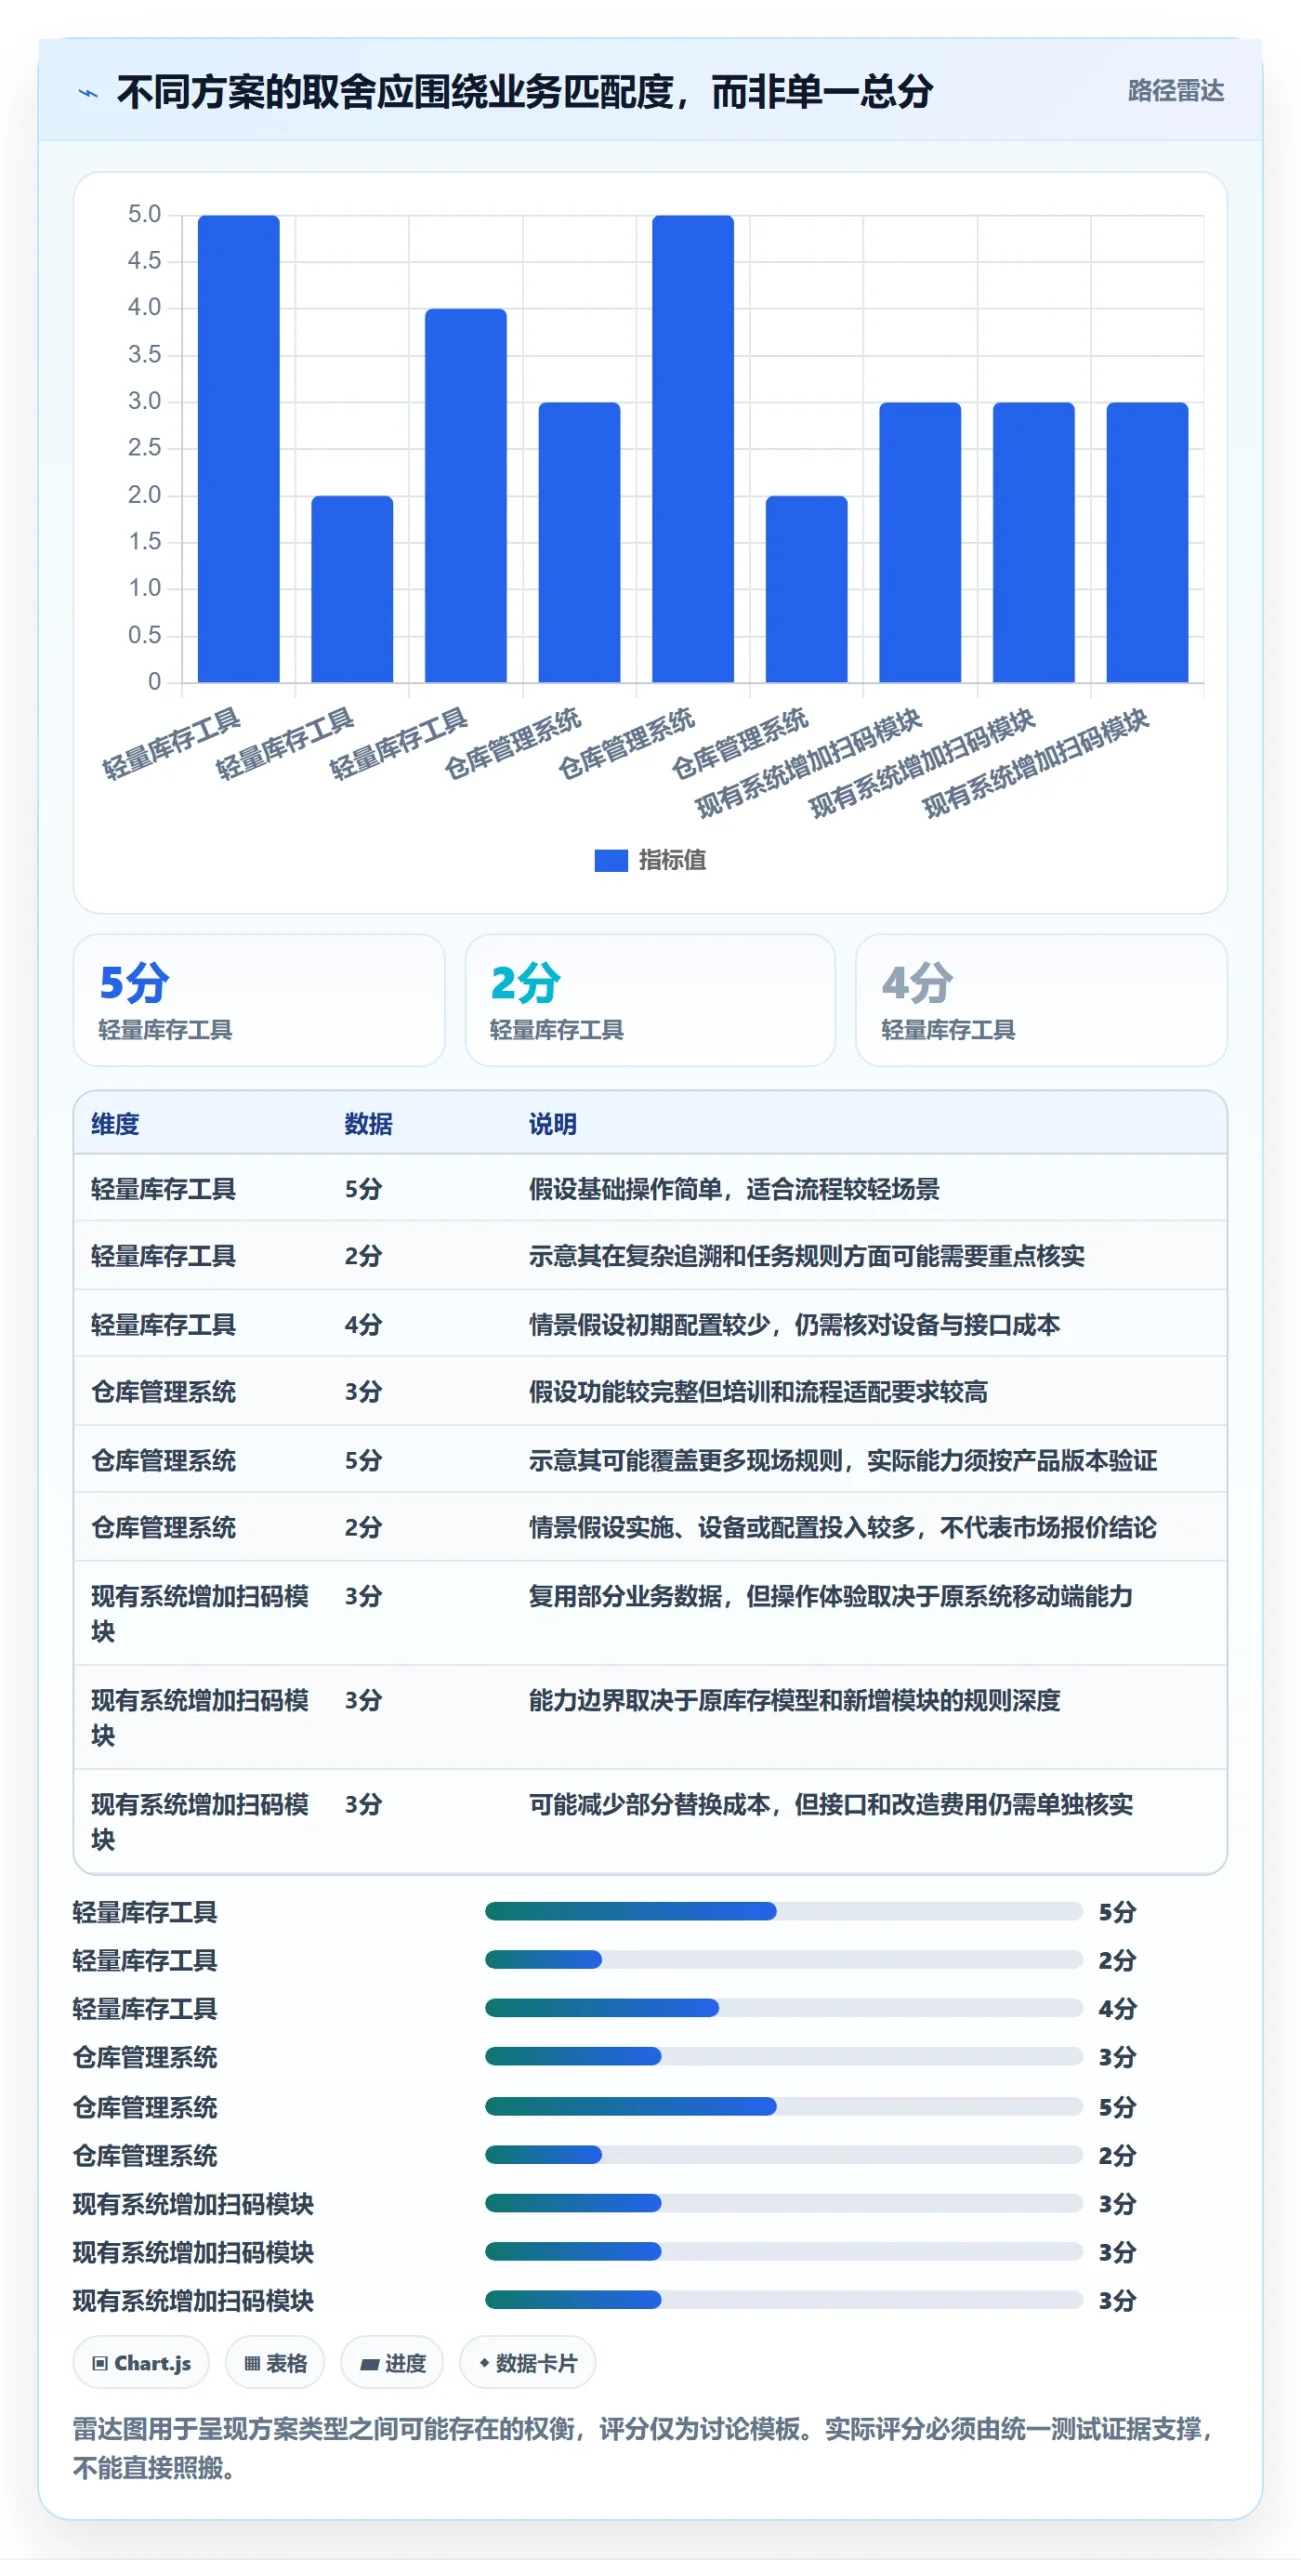Click the 说明 column header
1301x2560 pixels.
[x=552, y=1124]
